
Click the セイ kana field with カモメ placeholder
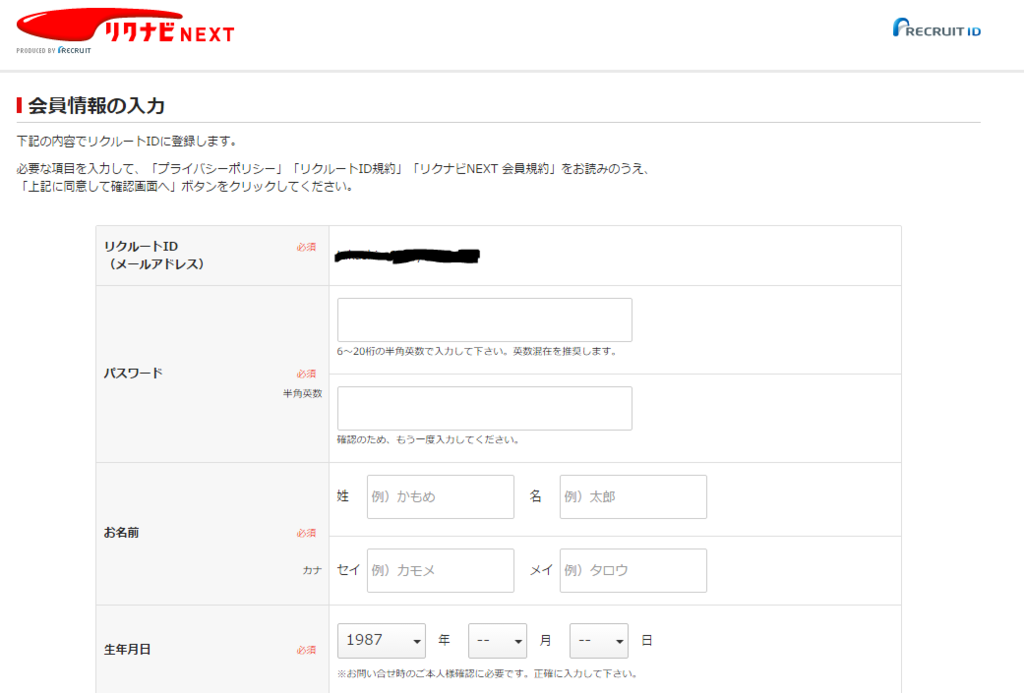click(440, 571)
